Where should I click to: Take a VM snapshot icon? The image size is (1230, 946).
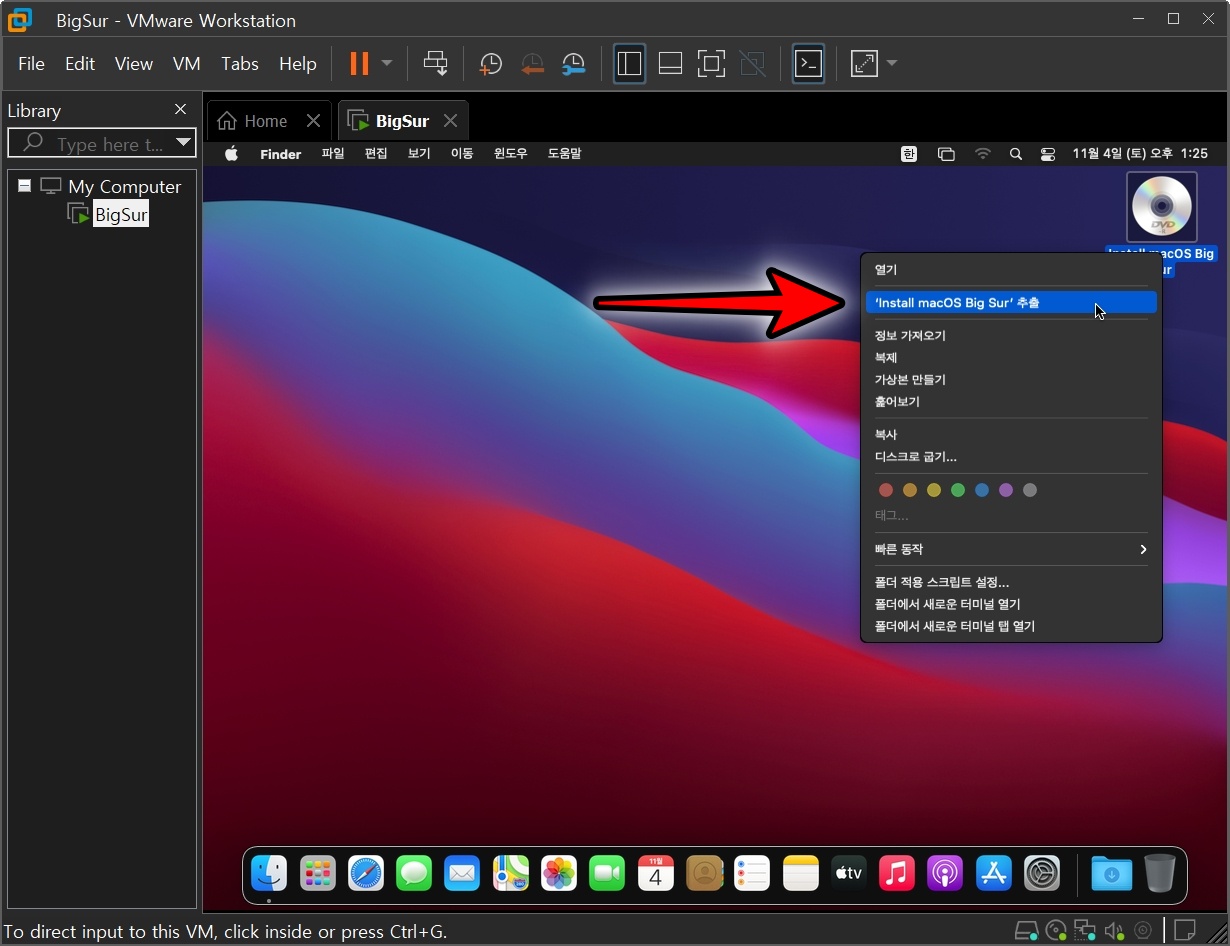tap(490, 64)
